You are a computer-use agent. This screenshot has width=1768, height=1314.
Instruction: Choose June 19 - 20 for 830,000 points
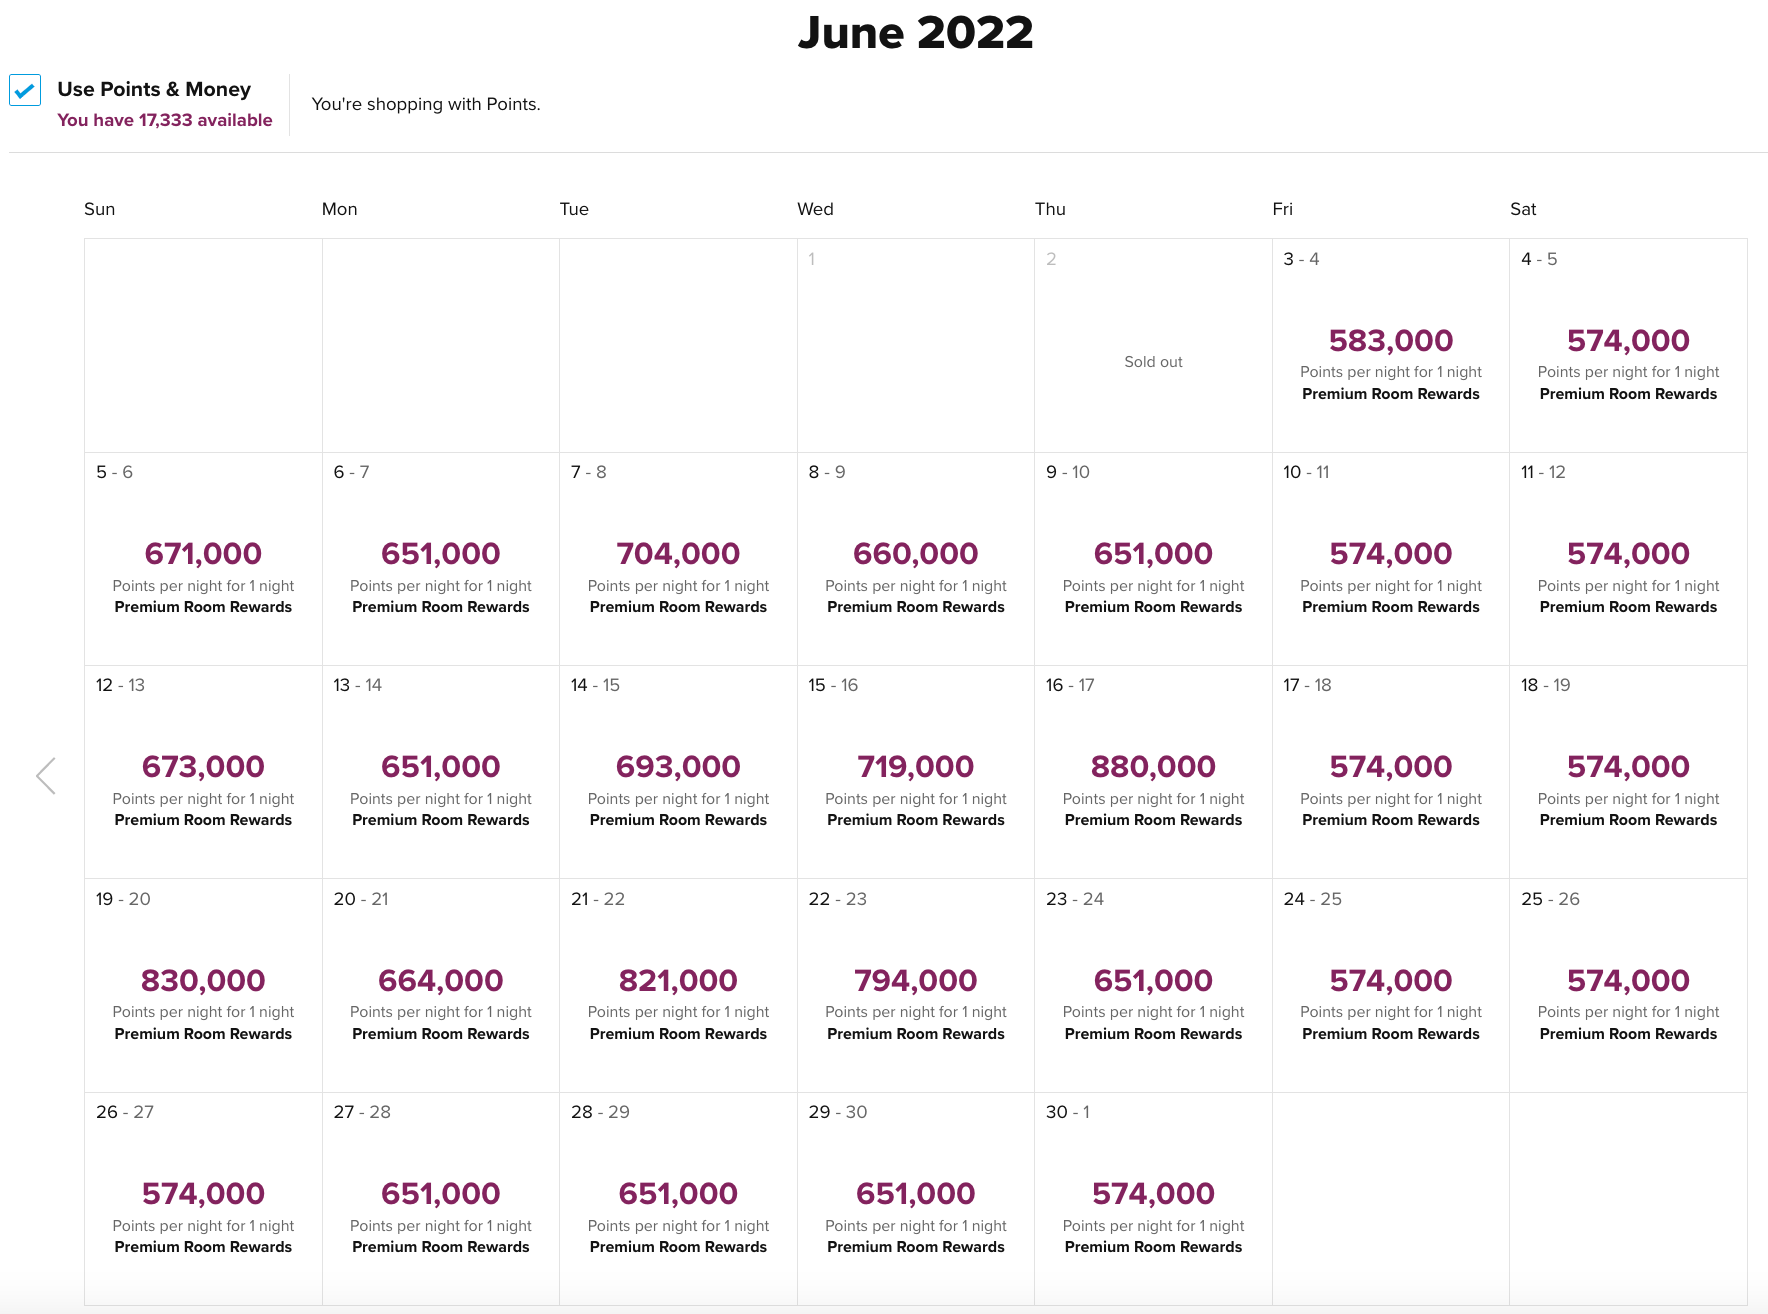[203, 985]
